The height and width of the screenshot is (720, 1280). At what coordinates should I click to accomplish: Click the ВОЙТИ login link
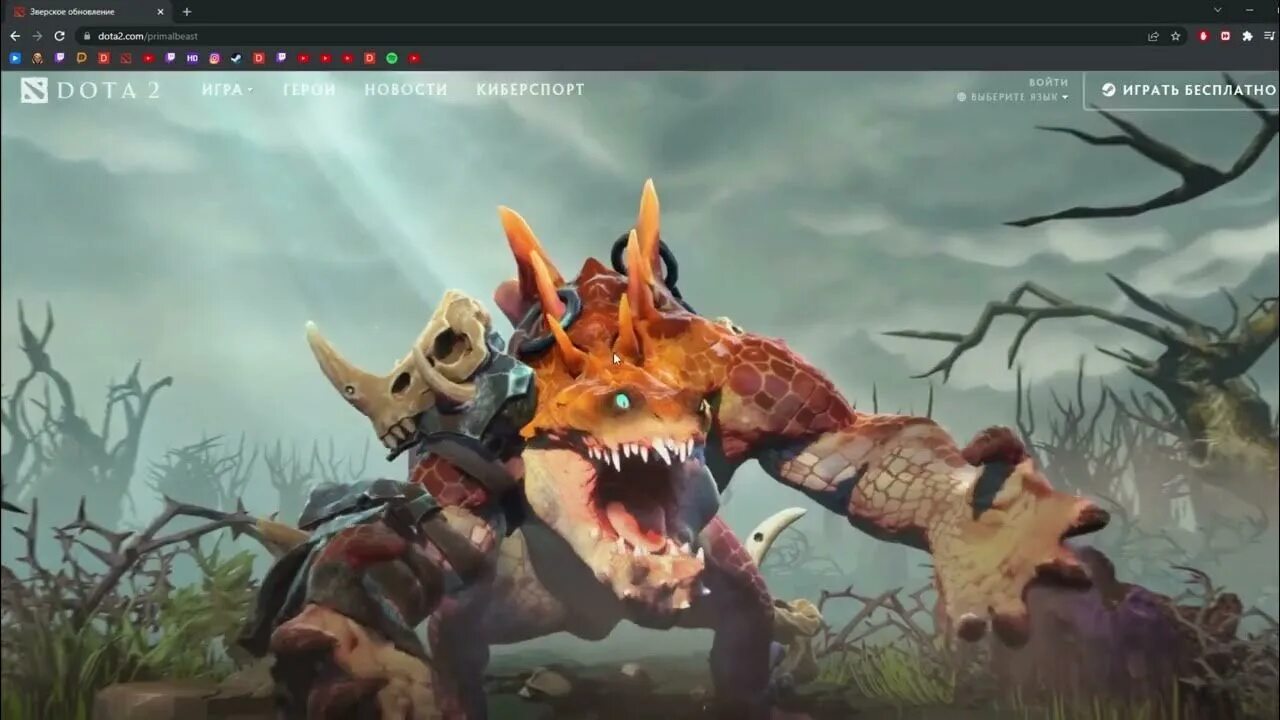pos(1049,82)
